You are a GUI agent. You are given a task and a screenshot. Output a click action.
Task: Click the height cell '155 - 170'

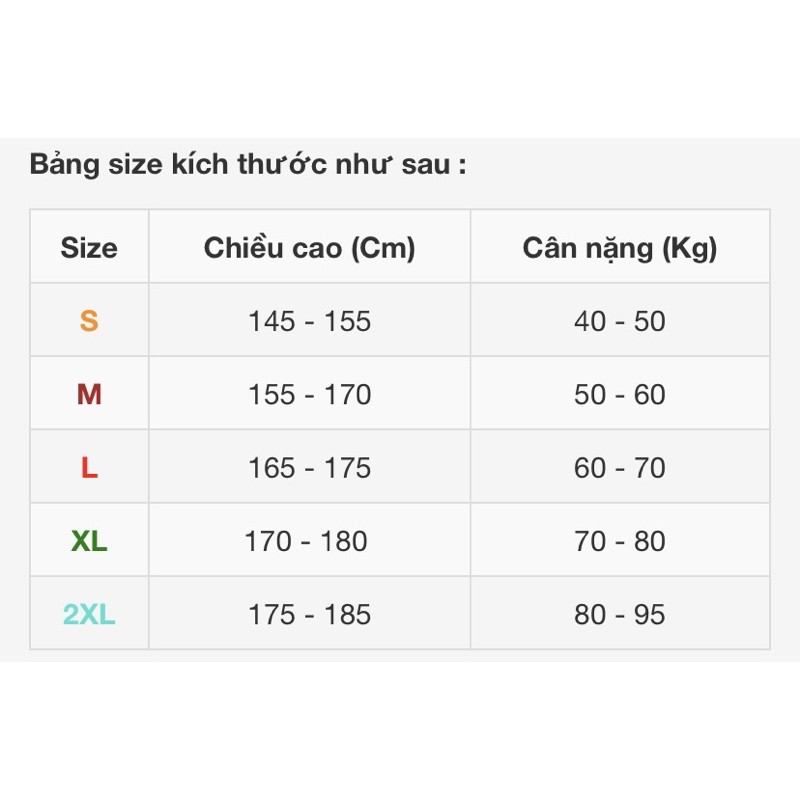pos(309,394)
